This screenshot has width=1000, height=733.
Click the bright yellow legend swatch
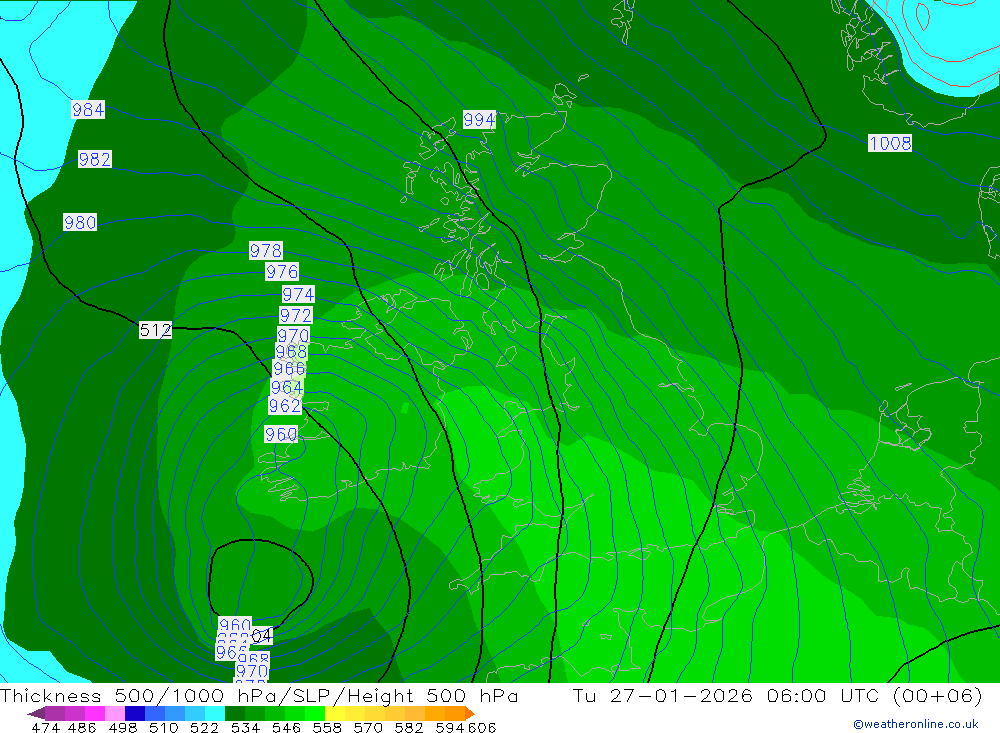click(x=335, y=713)
